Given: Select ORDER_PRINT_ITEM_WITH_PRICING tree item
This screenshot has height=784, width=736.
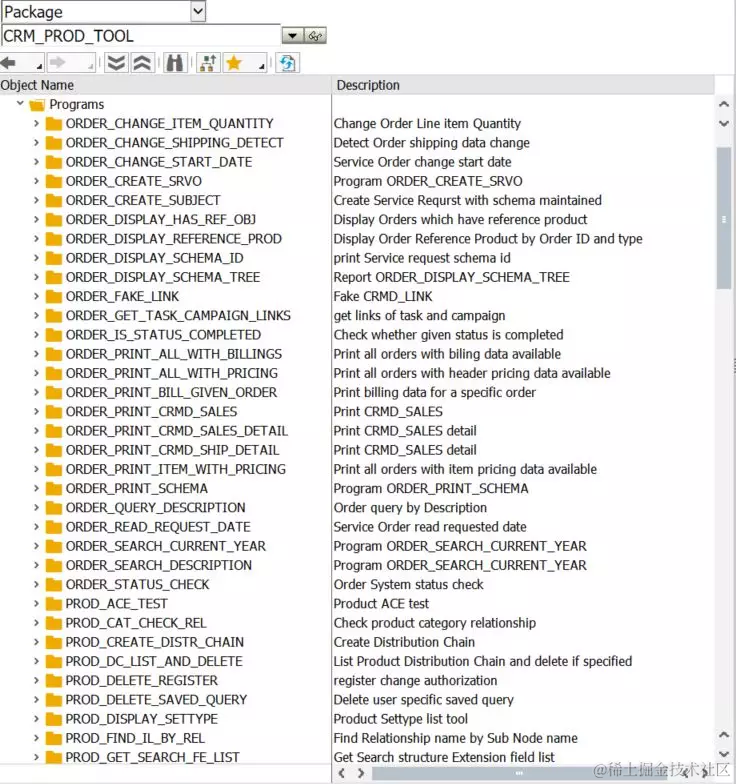Looking at the screenshot, I should [176, 469].
